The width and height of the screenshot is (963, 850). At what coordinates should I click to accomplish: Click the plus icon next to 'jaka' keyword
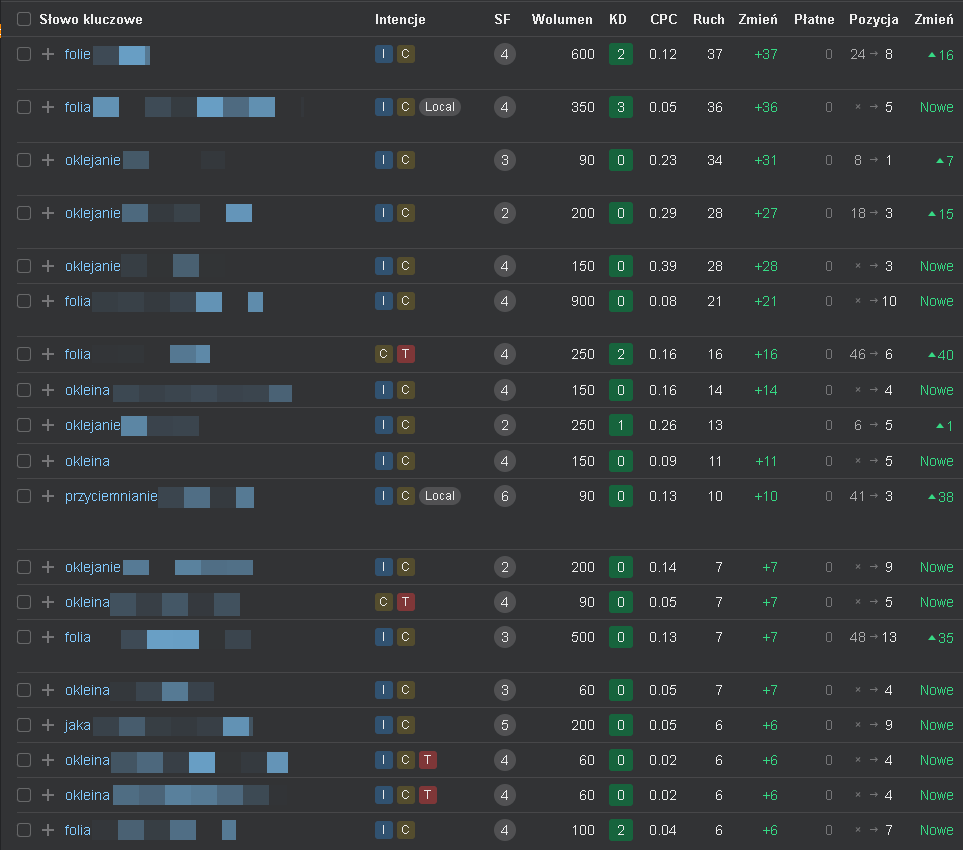coord(48,725)
